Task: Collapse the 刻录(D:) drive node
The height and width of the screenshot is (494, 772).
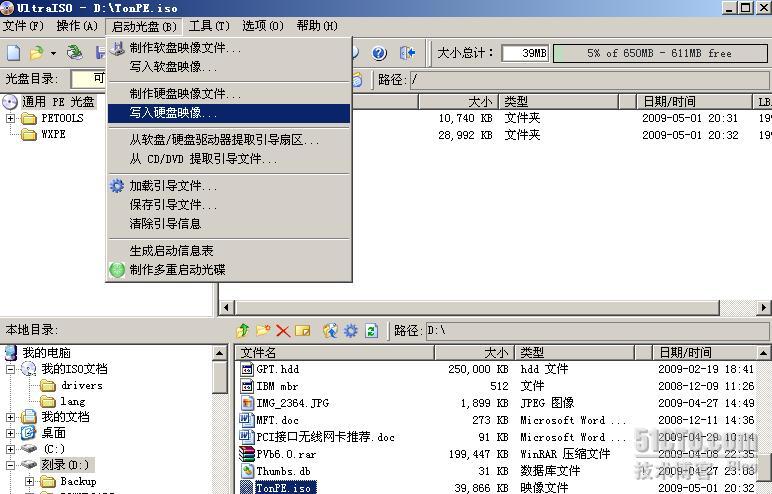Action: (10, 465)
